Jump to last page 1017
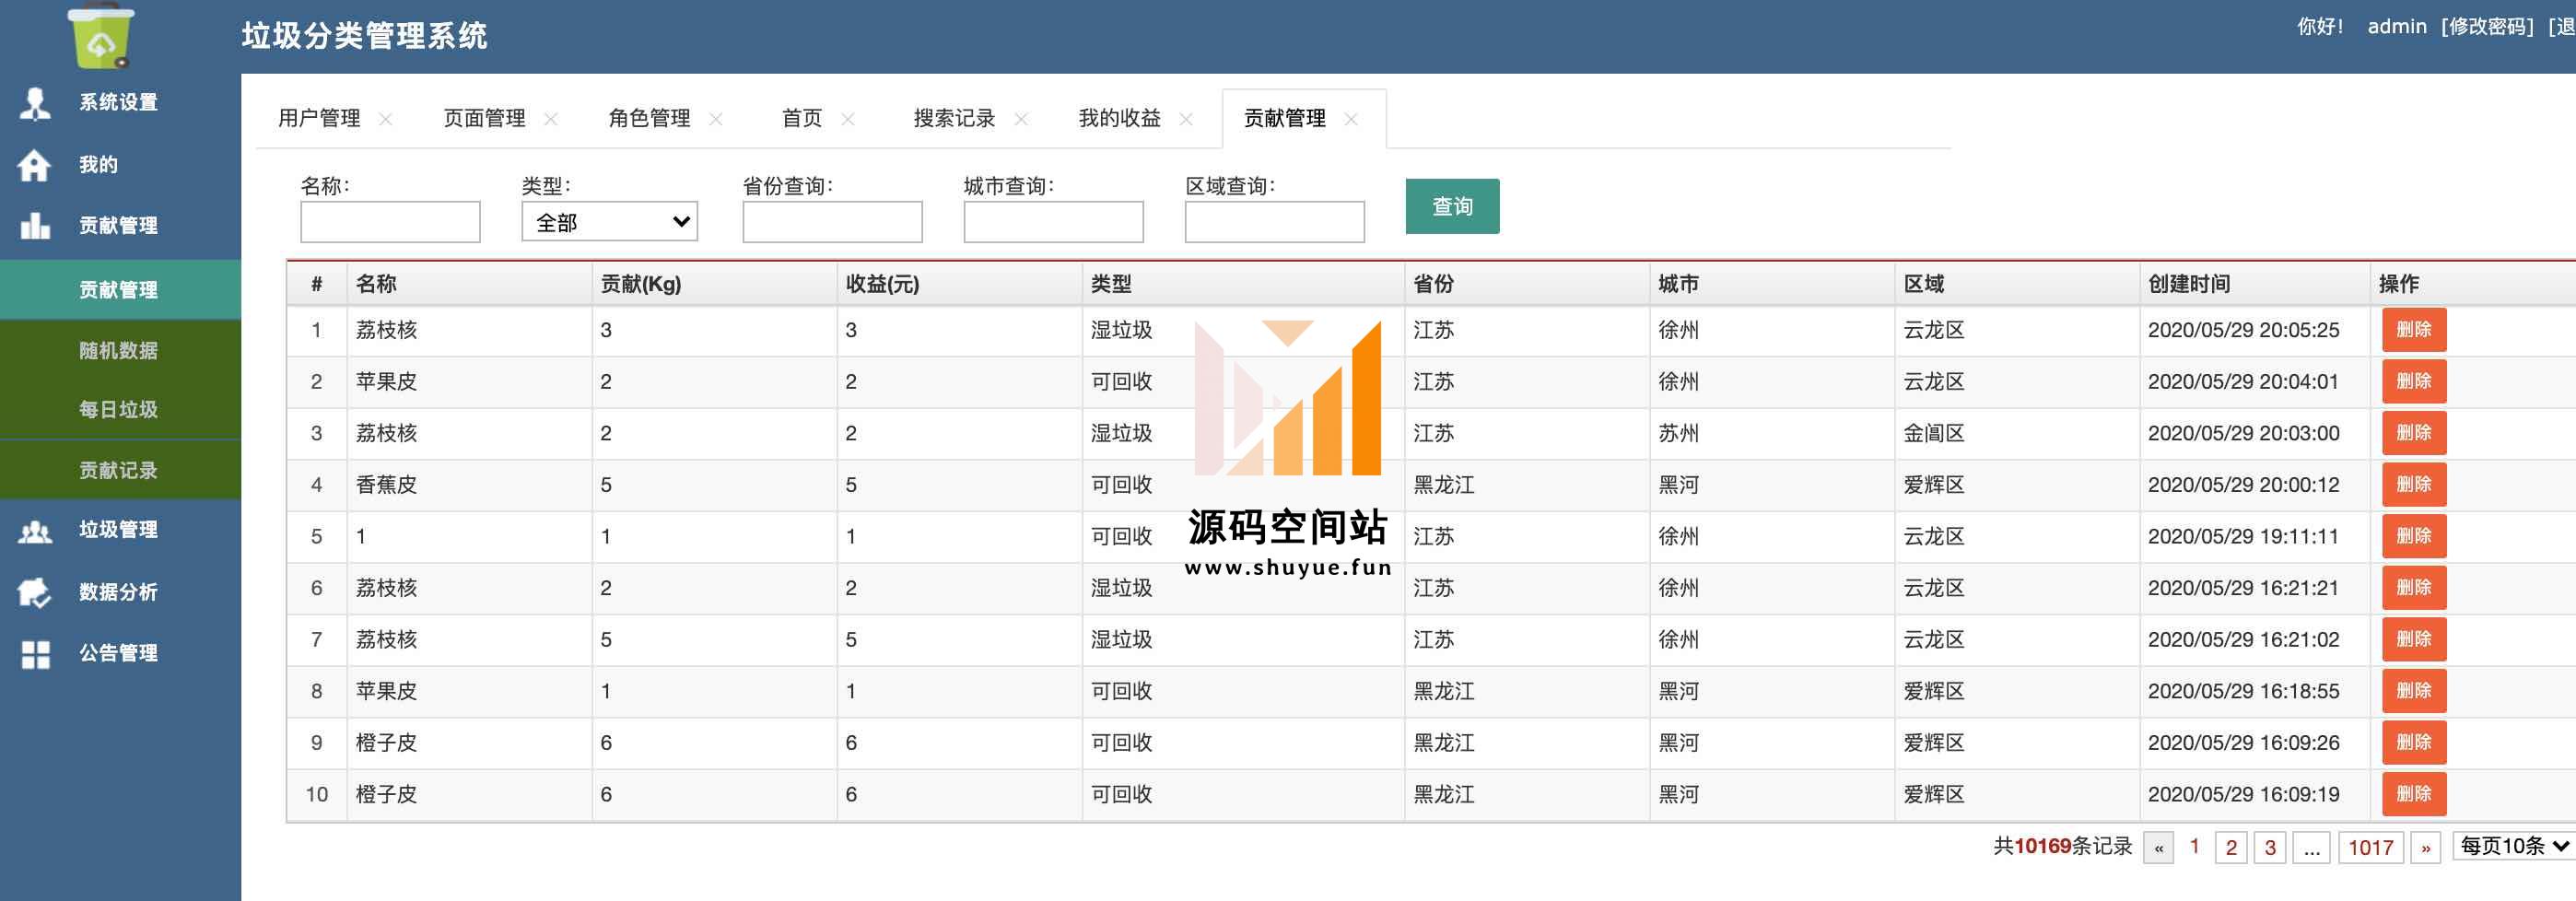The height and width of the screenshot is (901, 2576). [x=2371, y=847]
